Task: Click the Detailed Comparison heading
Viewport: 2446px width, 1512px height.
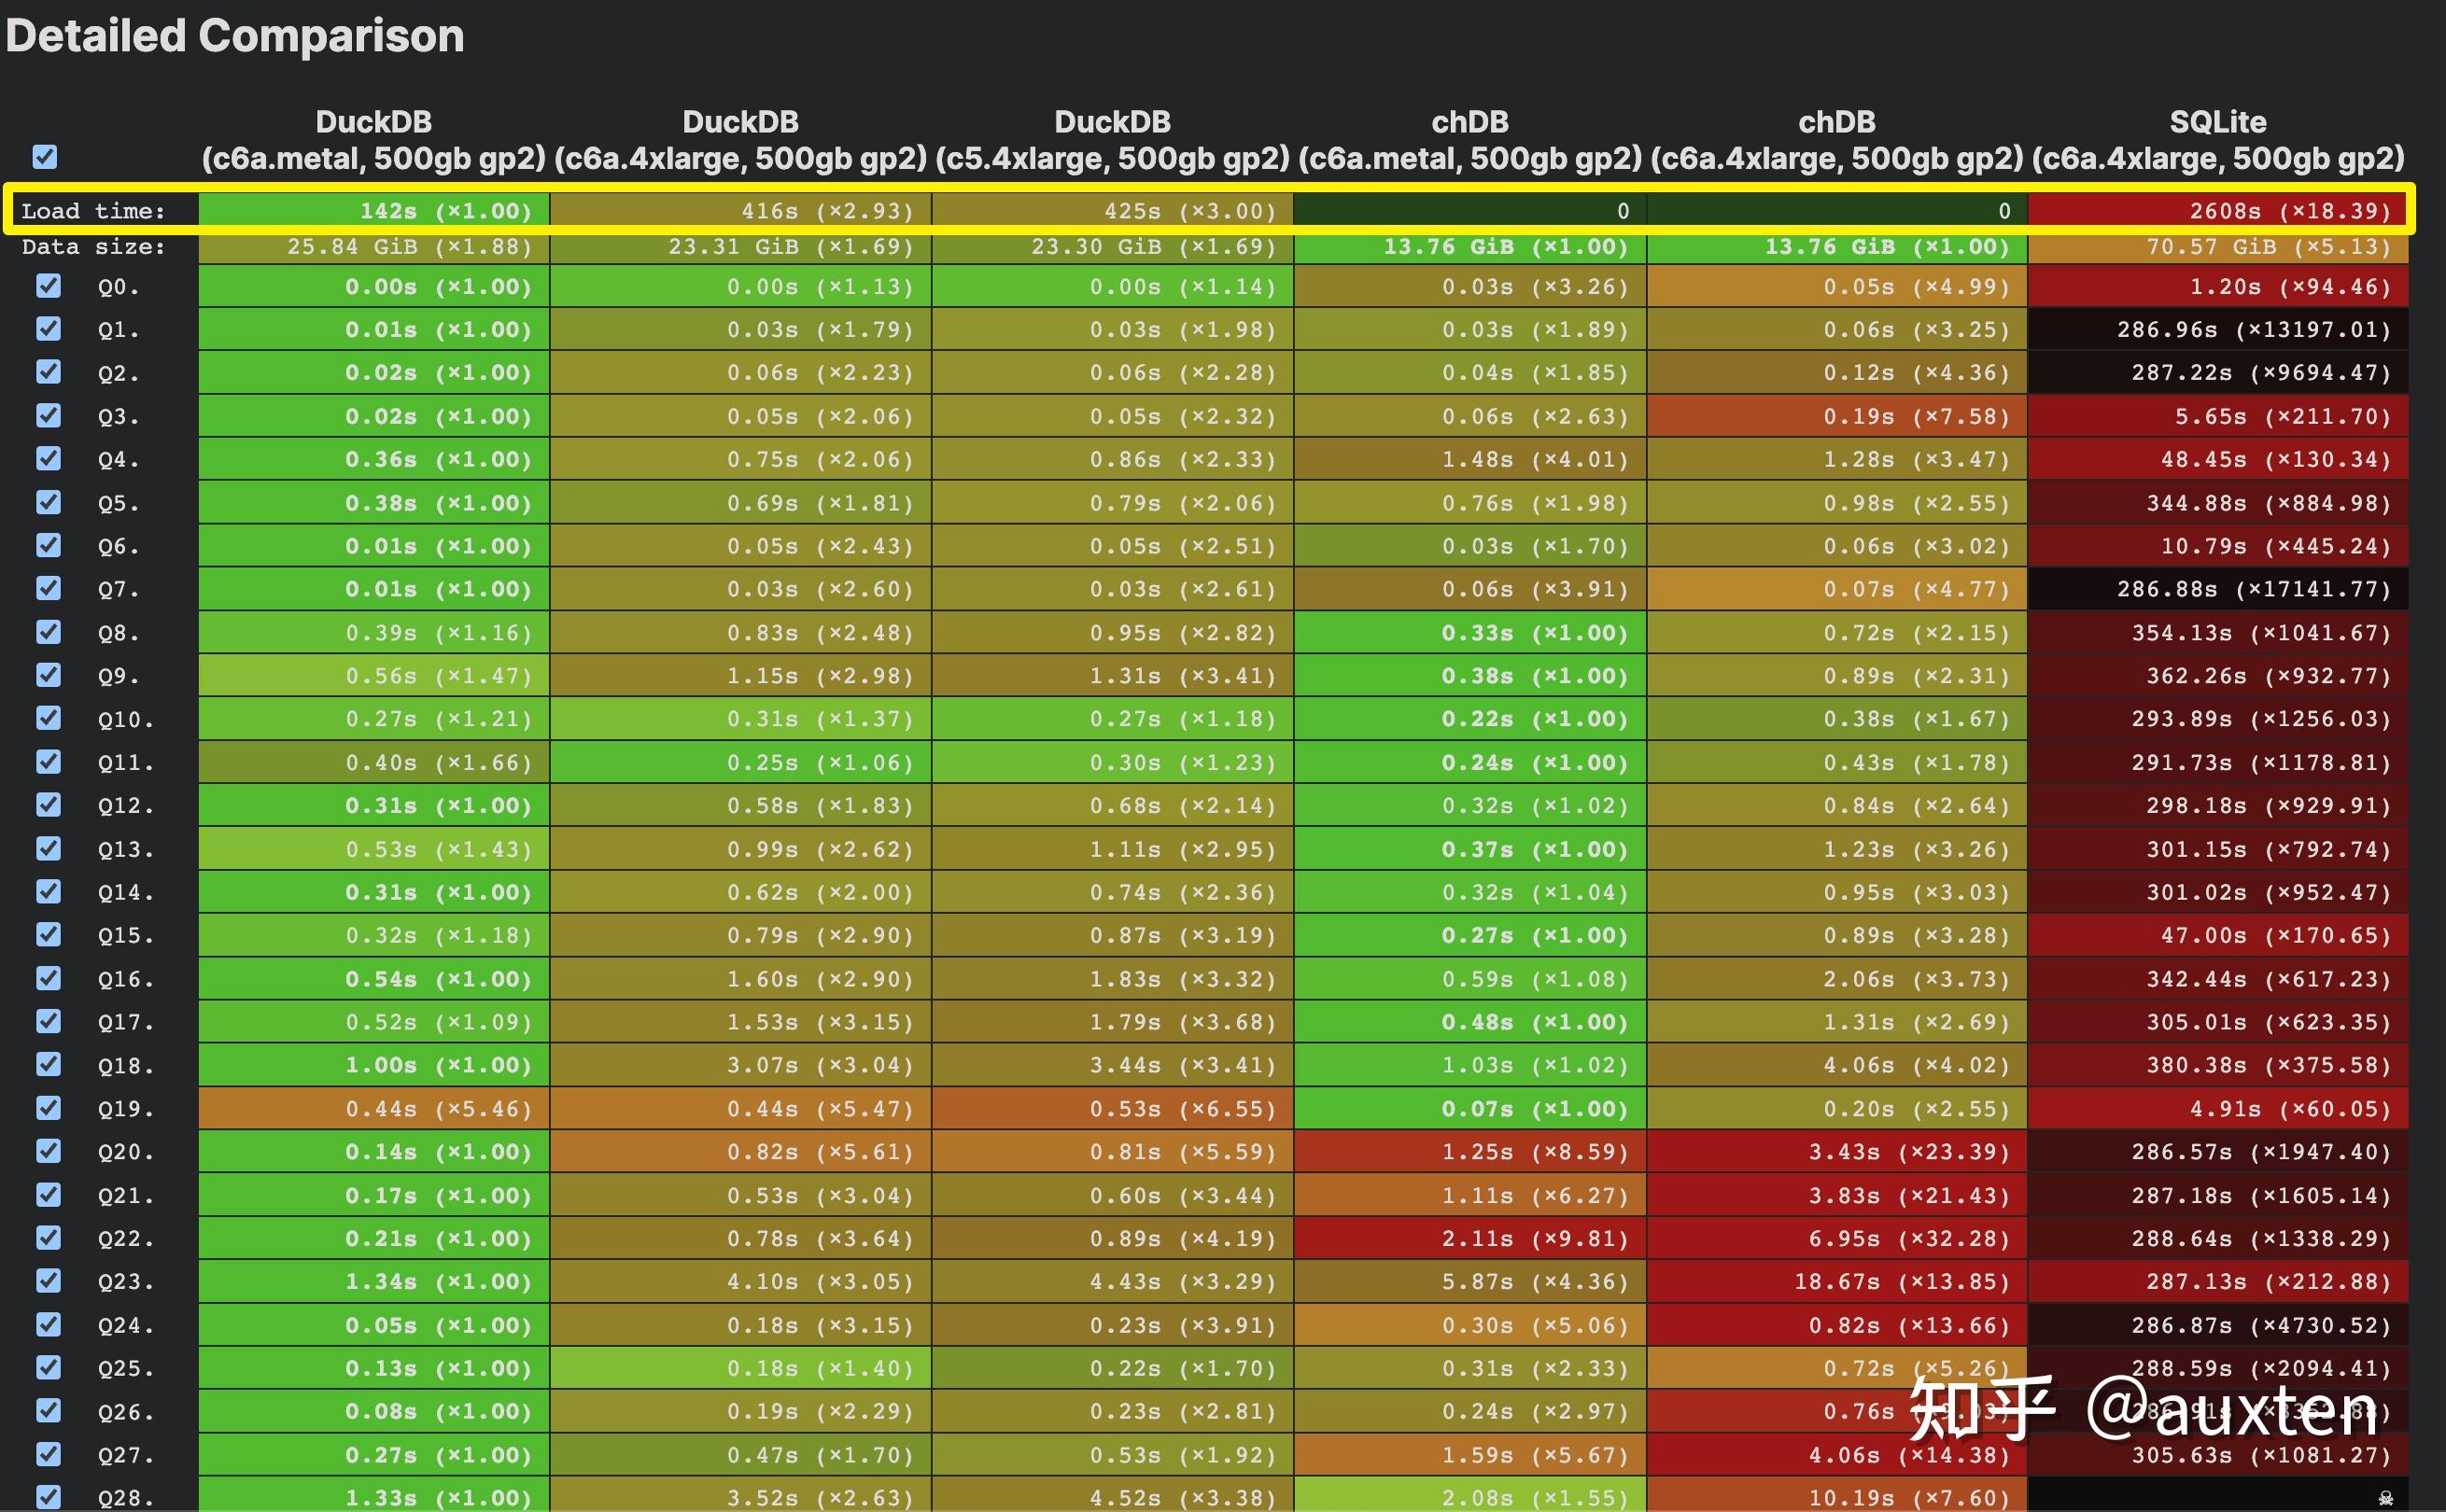Action: pyautogui.click(x=235, y=36)
